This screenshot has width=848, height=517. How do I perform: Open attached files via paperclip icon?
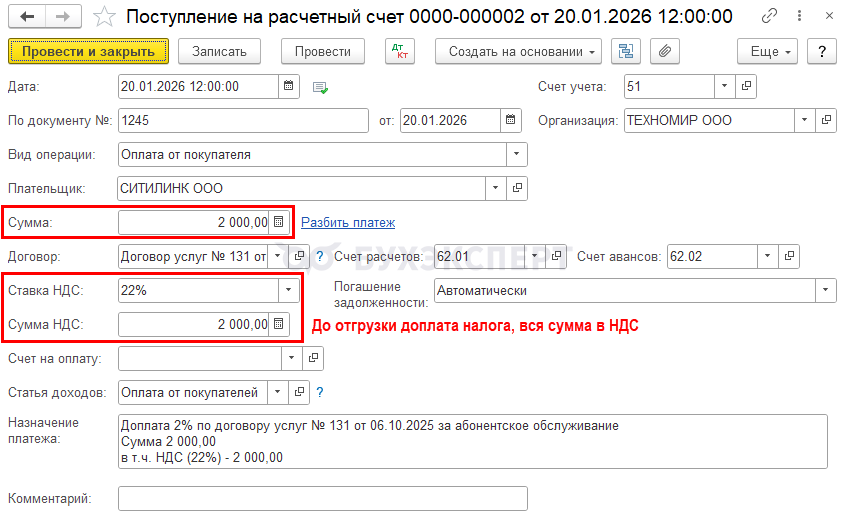(x=665, y=51)
